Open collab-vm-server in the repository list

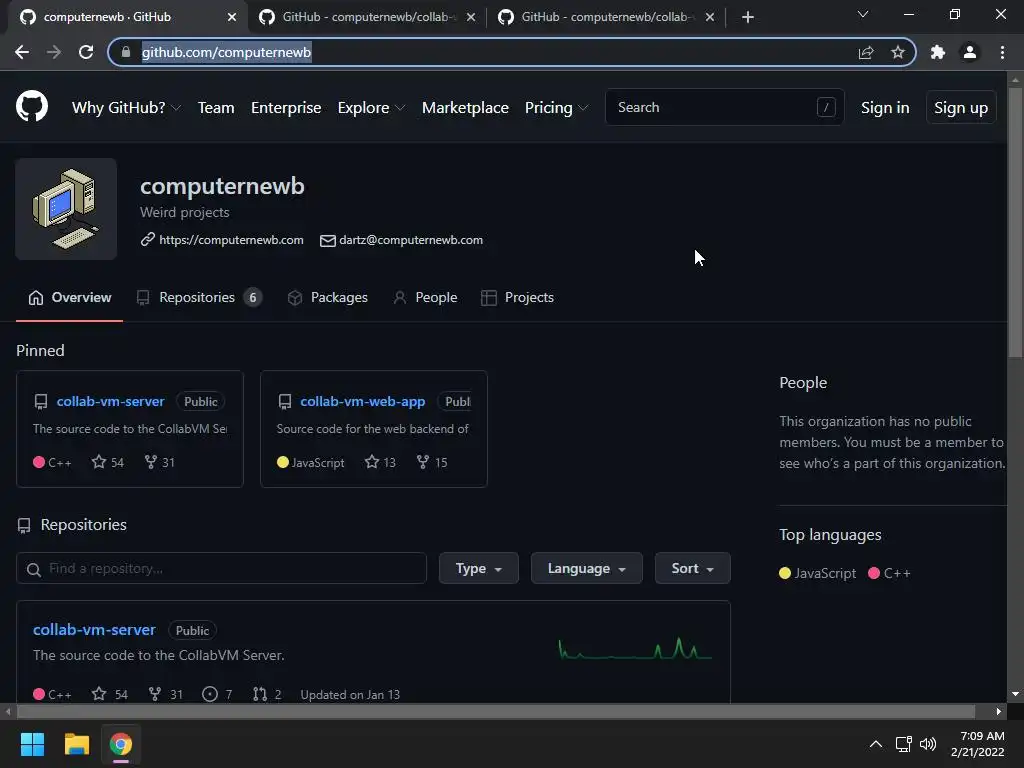94,630
